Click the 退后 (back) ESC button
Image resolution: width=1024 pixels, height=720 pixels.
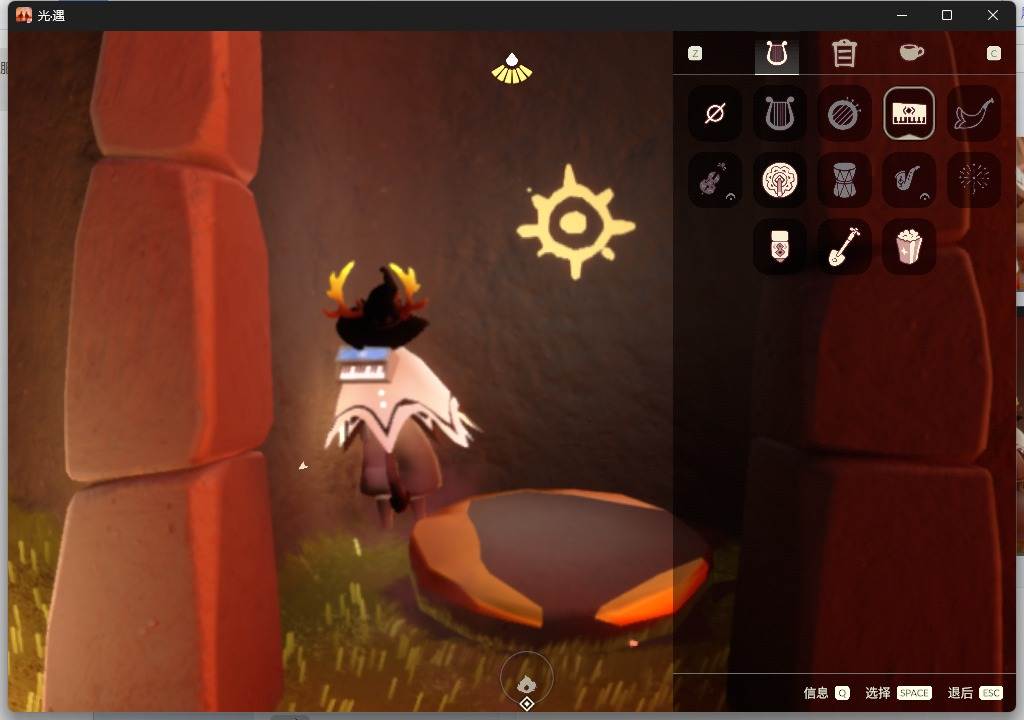(x=974, y=693)
